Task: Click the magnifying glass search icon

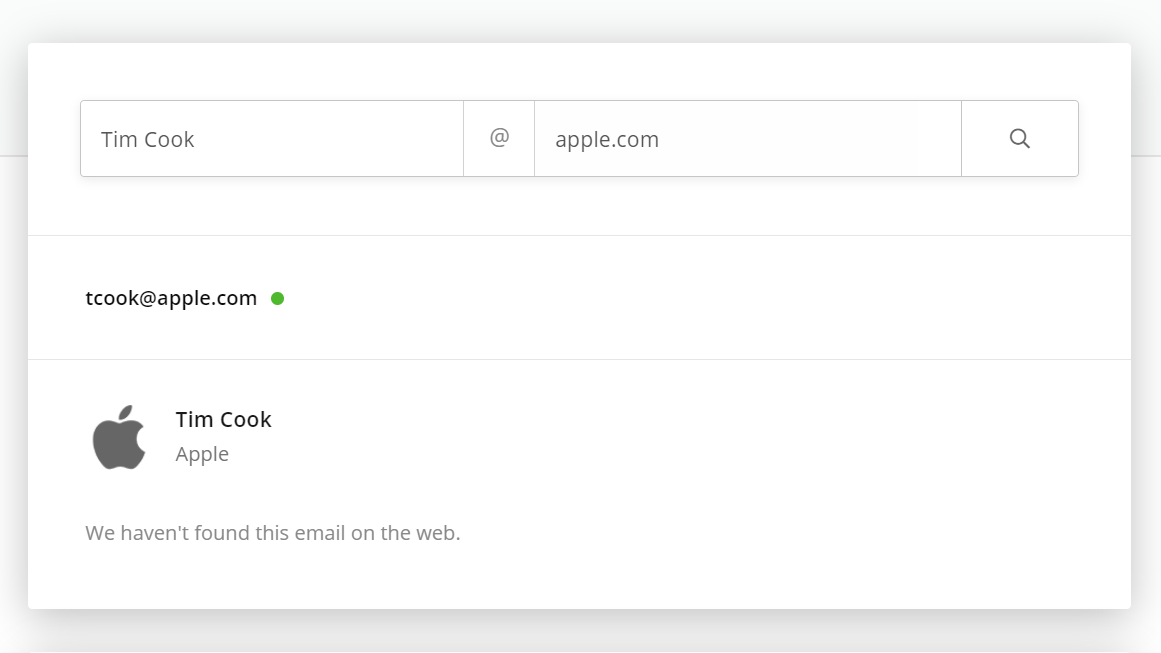Action: [x=1020, y=138]
